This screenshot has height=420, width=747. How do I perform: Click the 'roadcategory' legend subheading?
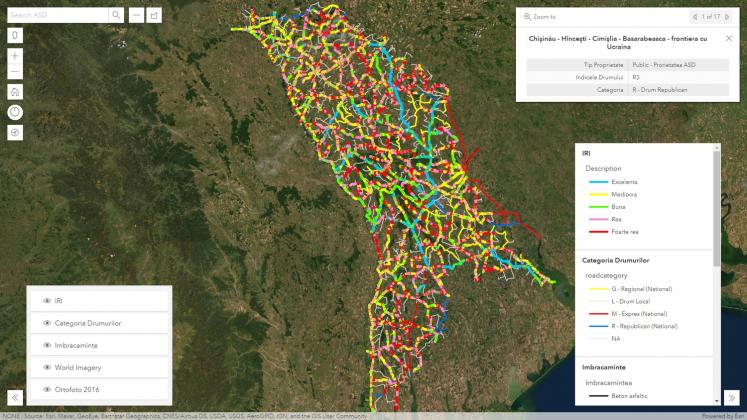[606, 276]
